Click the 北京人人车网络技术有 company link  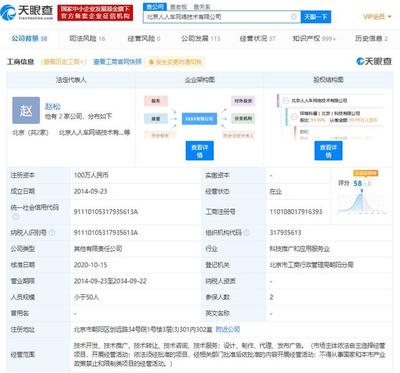tap(94, 133)
